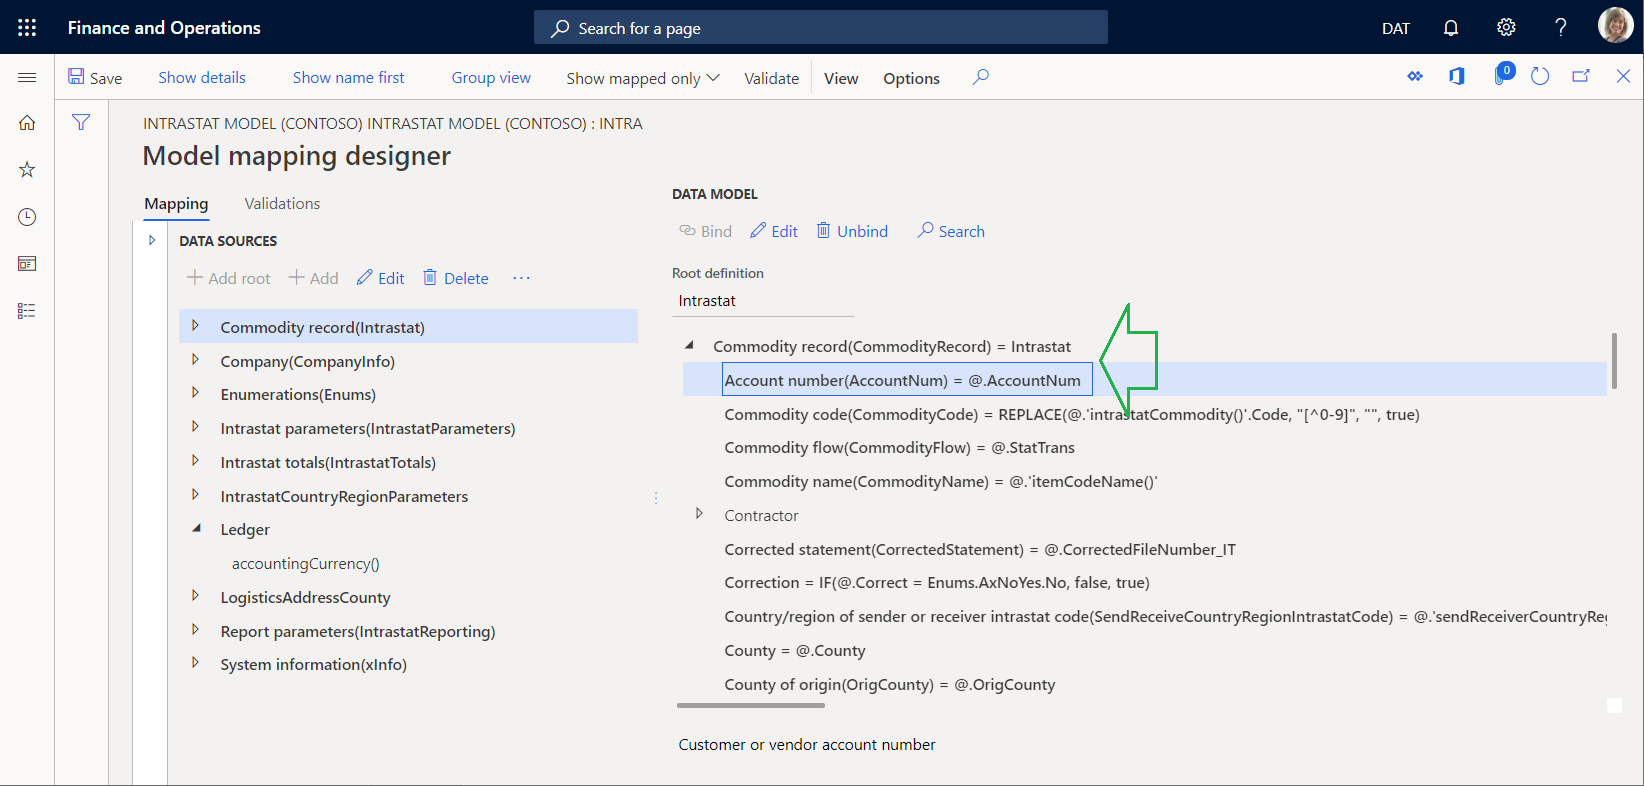Close the Model mapping designer page
This screenshot has height=786, width=1644.
(x=1623, y=76)
